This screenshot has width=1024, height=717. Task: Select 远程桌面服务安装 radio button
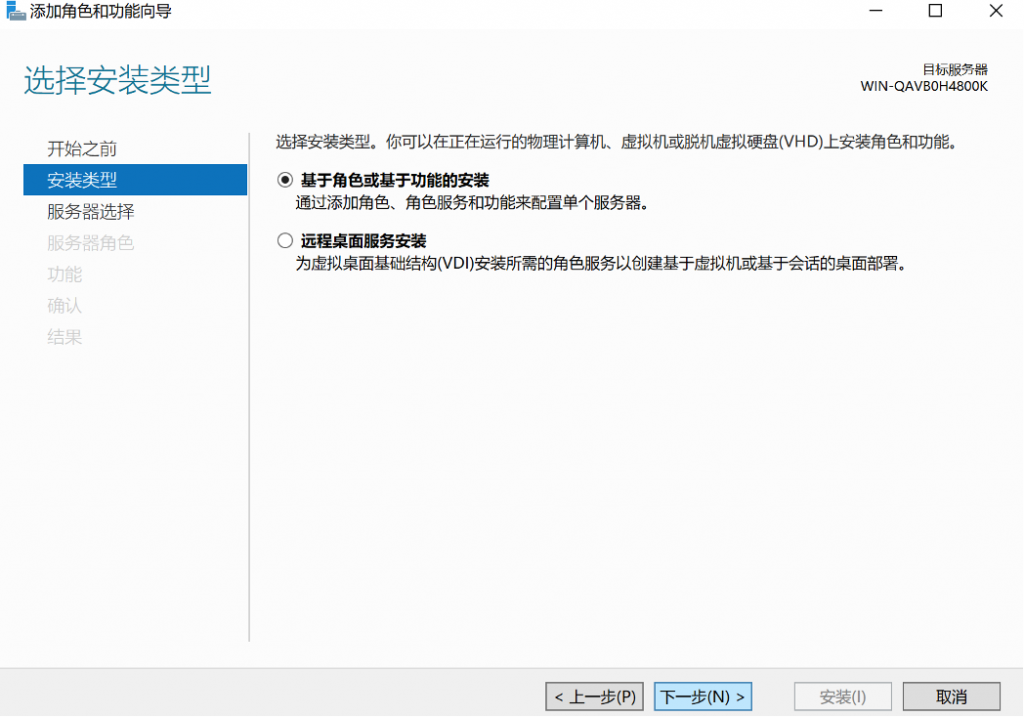(x=285, y=241)
